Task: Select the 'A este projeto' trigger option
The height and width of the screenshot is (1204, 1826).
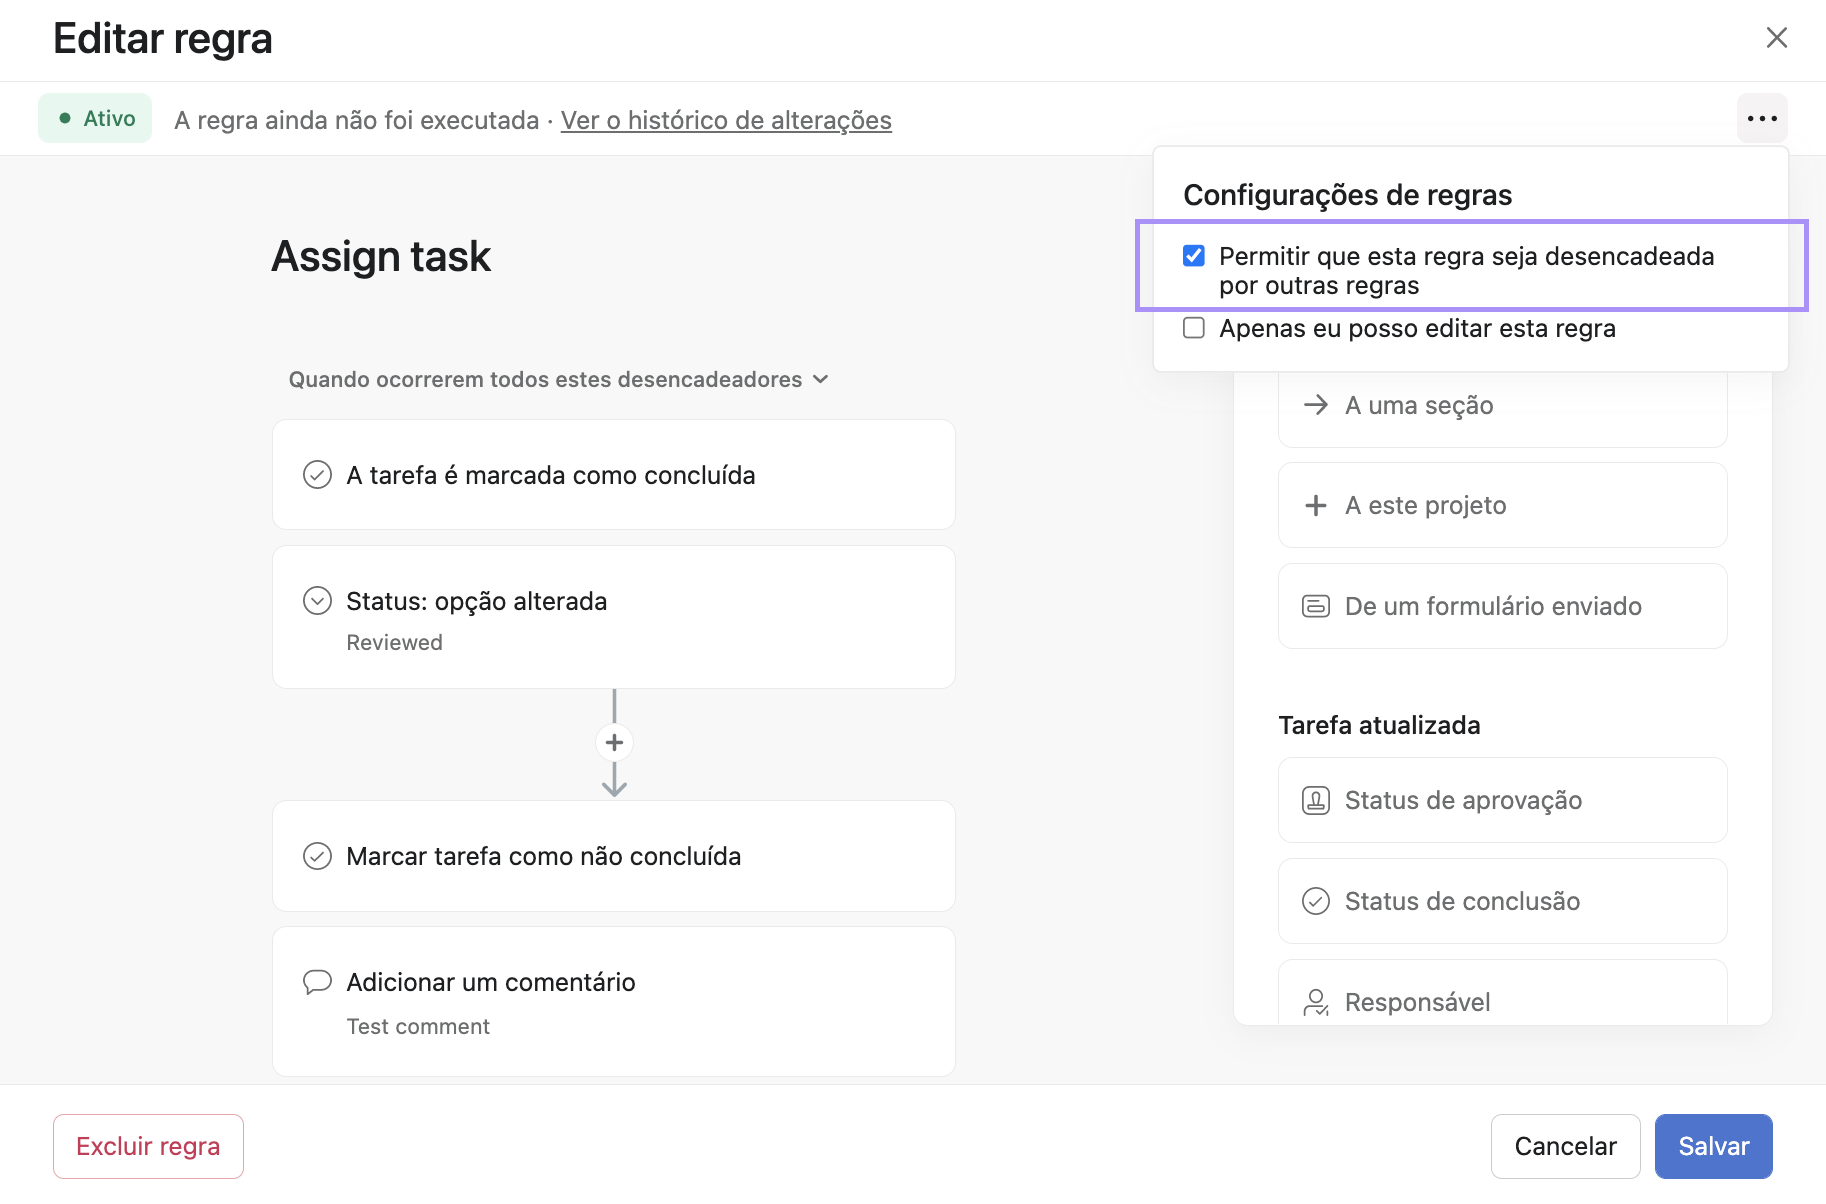Action: [x=1502, y=505]
